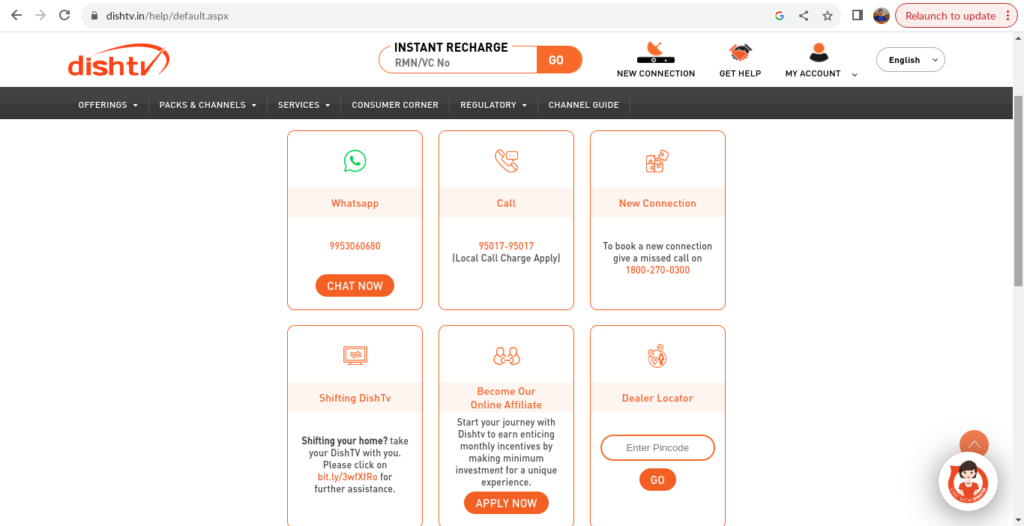The image size is (1024, 526).
Task: Click the '(Local Call Charge Apply)' text
Action: [x=506, y=258]
